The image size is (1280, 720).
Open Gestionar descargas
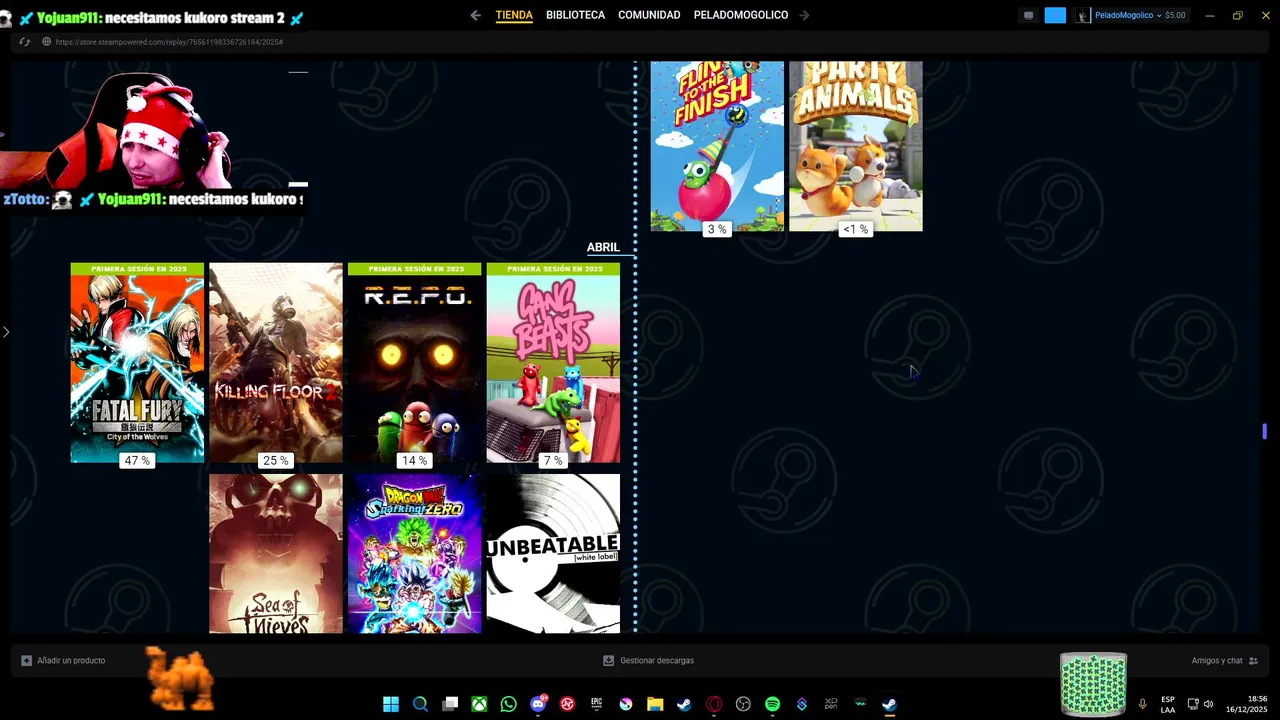click(648, 661)
